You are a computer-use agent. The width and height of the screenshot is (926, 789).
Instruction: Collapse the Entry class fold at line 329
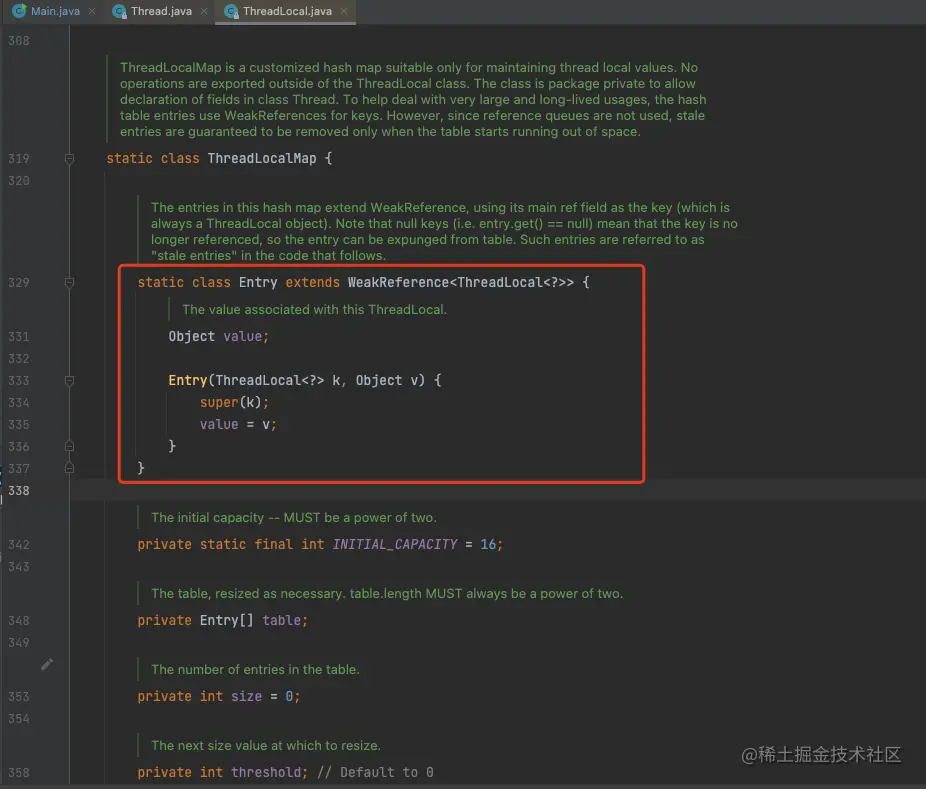tap(69, 282)
